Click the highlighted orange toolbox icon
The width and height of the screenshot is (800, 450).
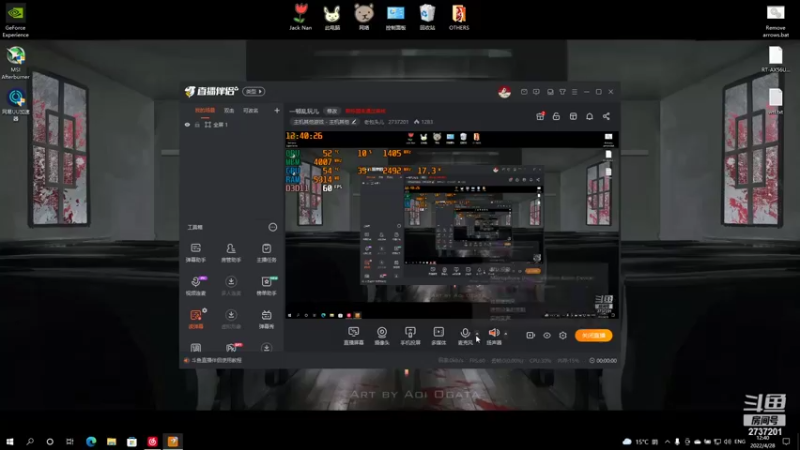(x=196, y=318)
